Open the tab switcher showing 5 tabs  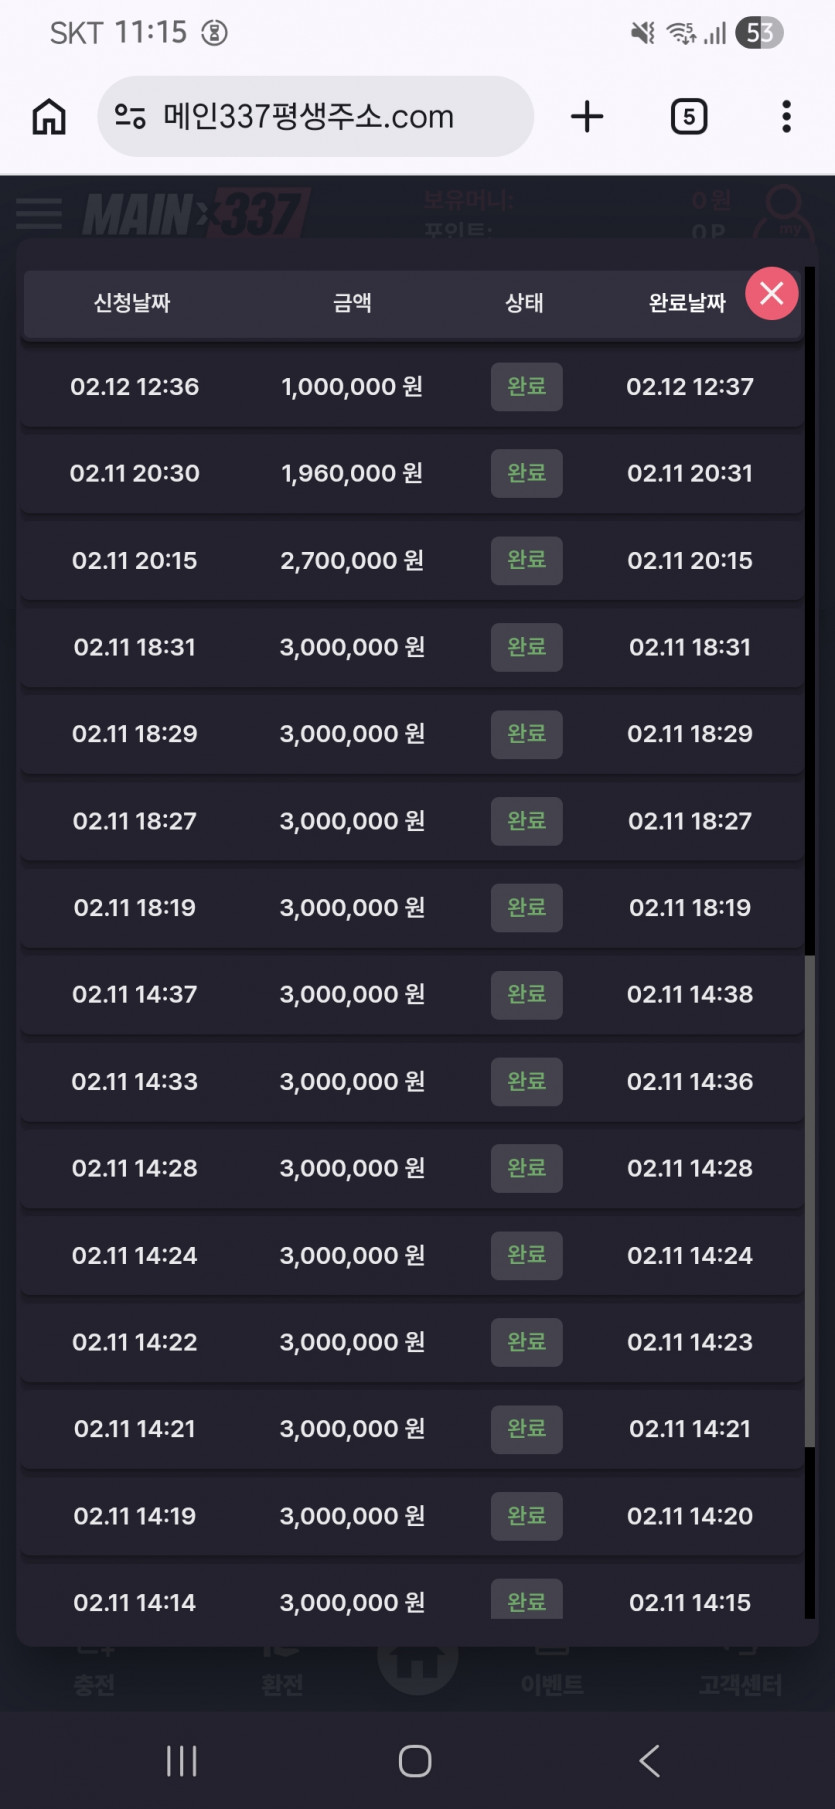[688, 117]
